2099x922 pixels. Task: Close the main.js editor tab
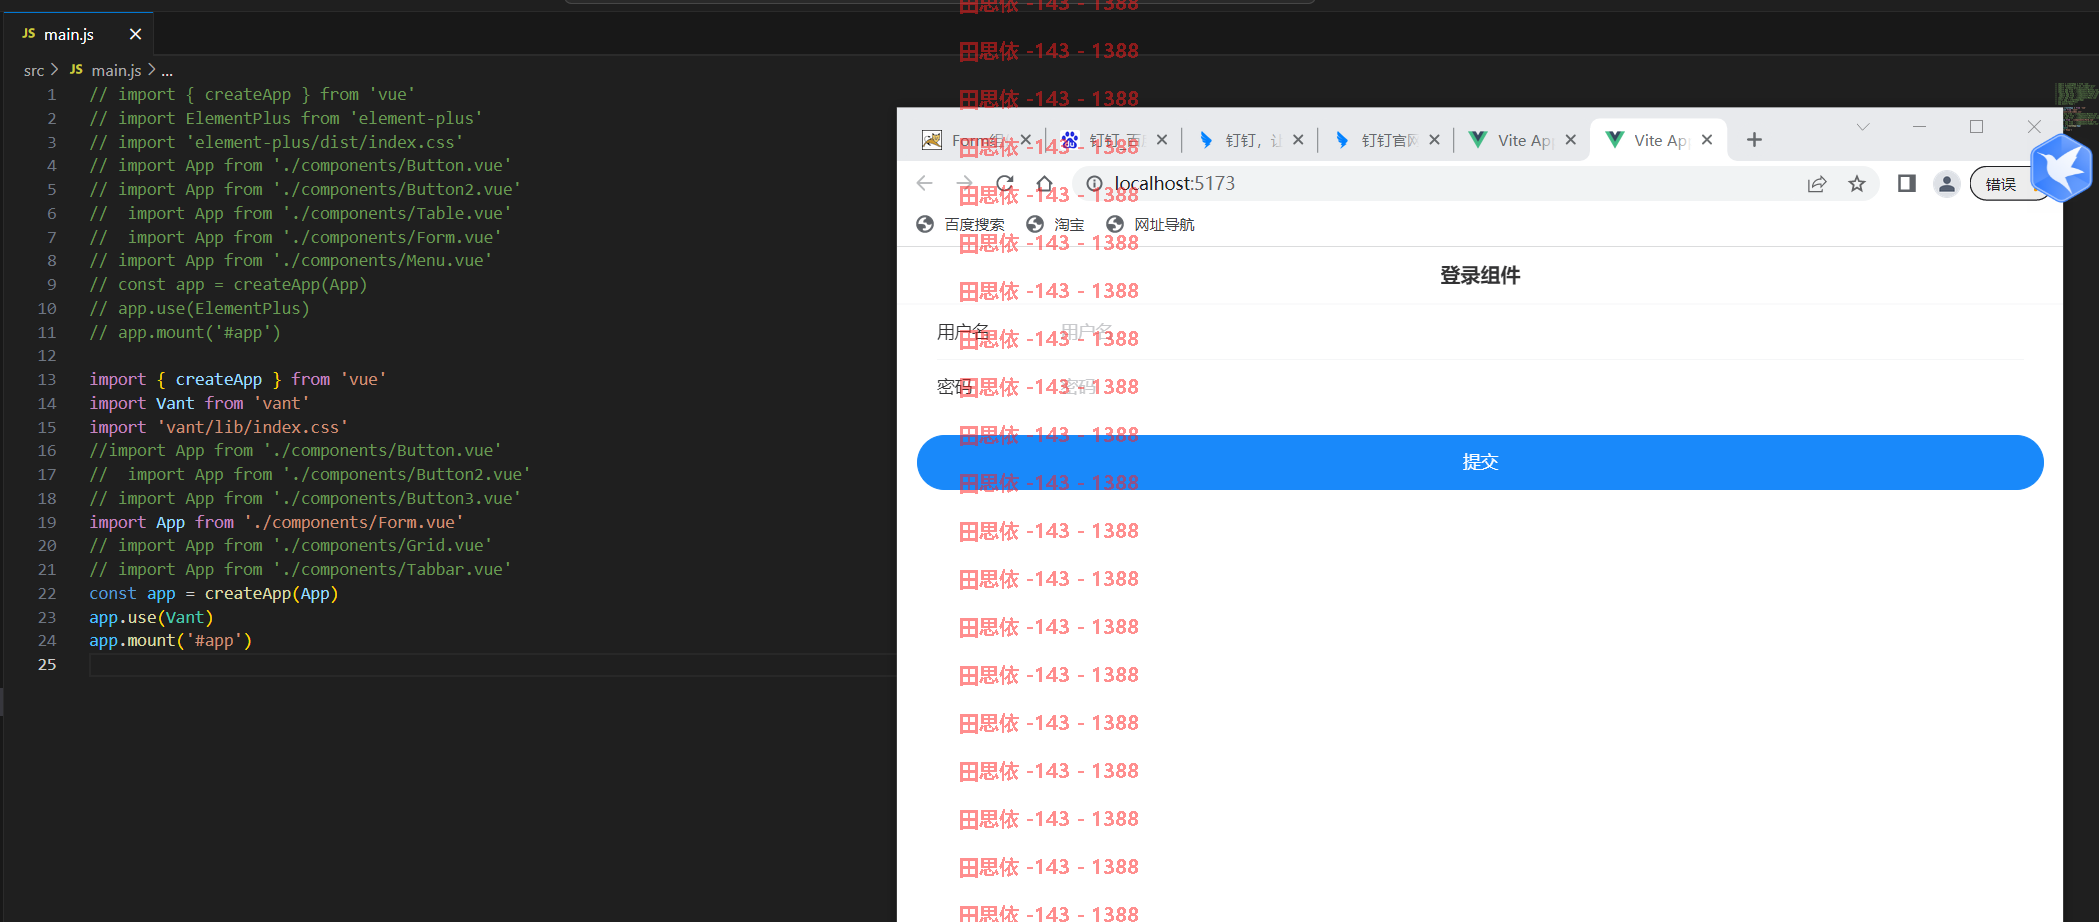[135, 34]
